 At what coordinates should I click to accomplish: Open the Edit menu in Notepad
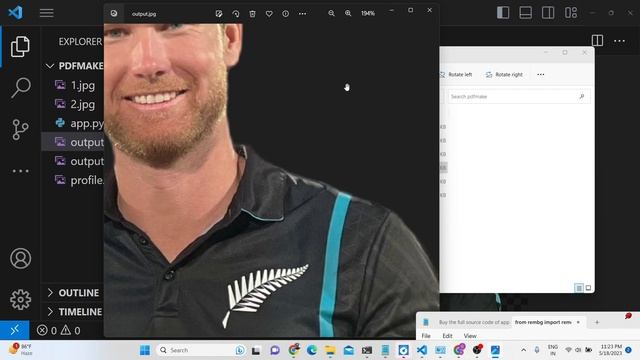[x=447, y=336]
